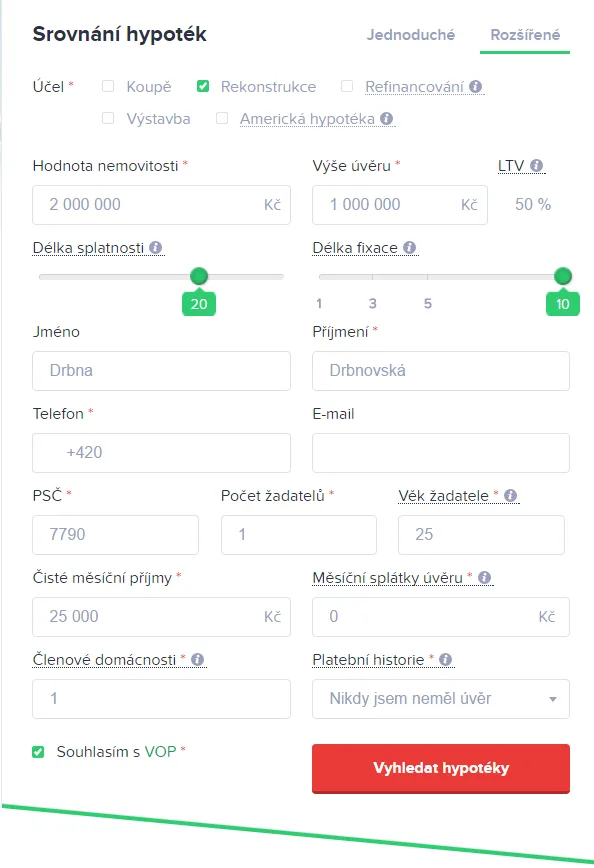Click the Délka splatnosti slider handle
The width and height of the screenshot is (594, 868).
point(199,276)
